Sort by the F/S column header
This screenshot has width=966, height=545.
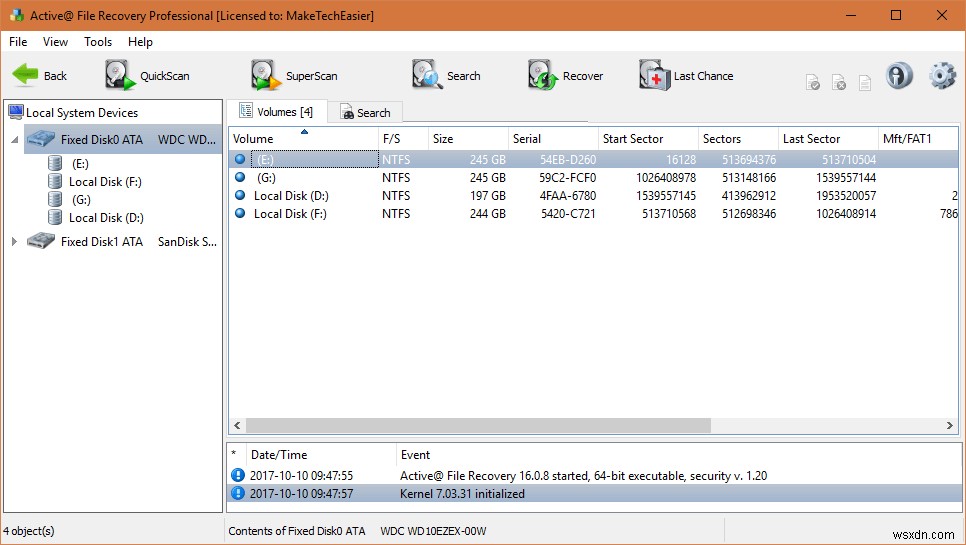click(x=402, y=139)
